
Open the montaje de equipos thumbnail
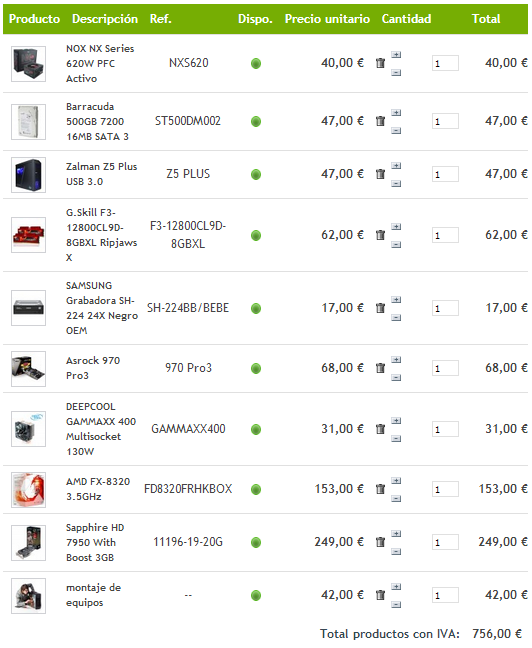[x=28, y=596]
